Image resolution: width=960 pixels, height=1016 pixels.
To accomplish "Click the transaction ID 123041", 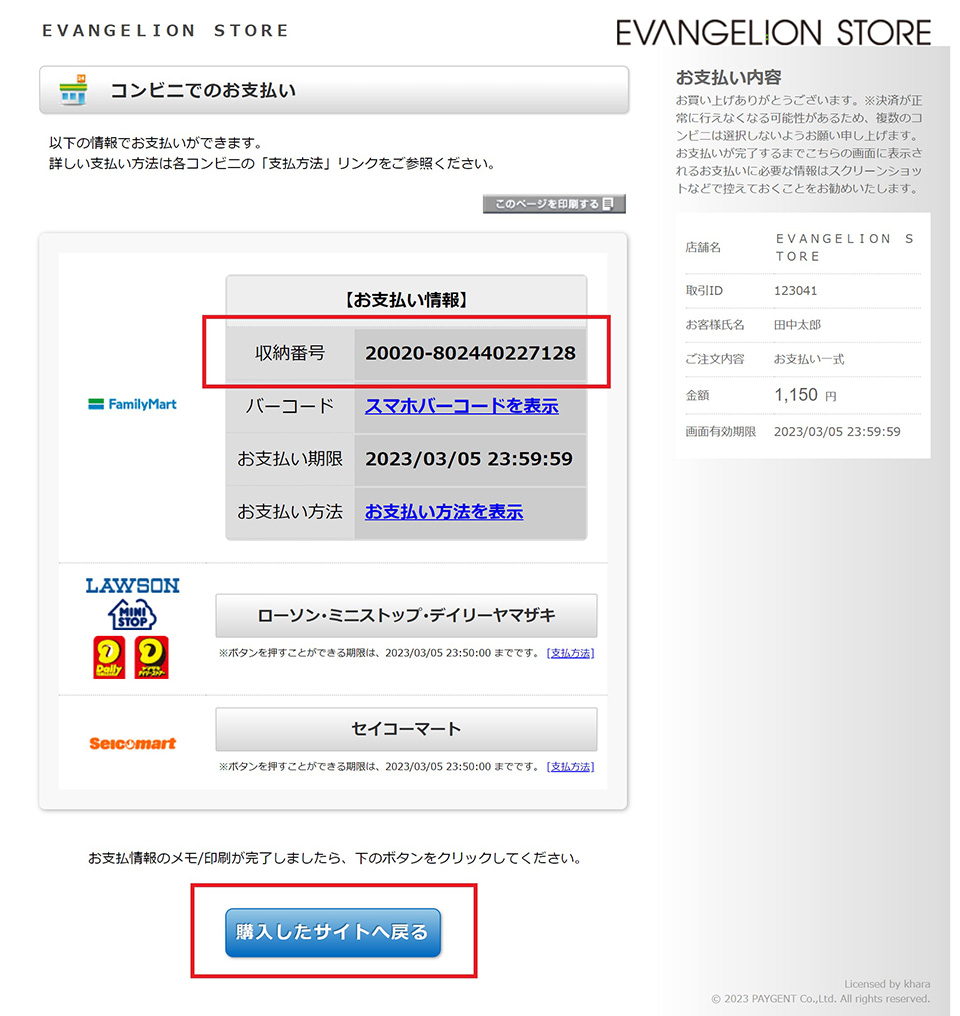I will pos(795,291).
